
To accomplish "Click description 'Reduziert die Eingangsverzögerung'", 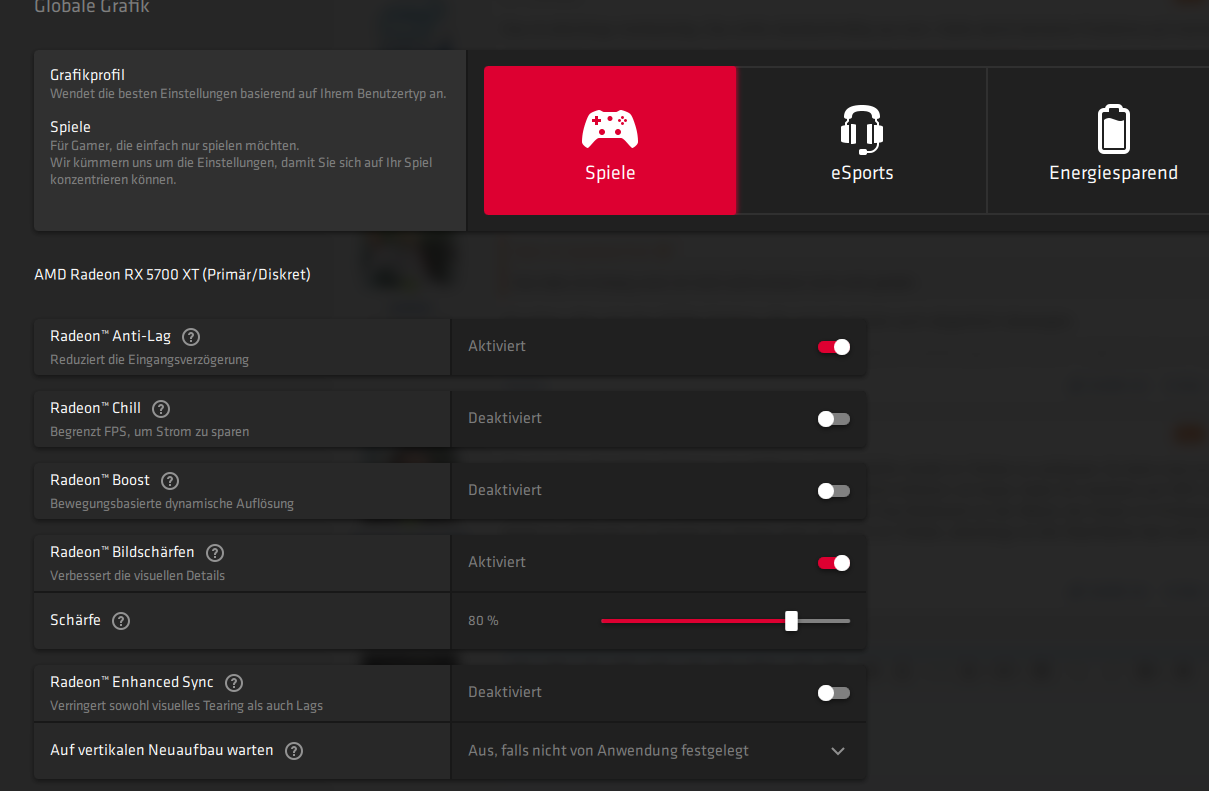I will pos(150,360).
